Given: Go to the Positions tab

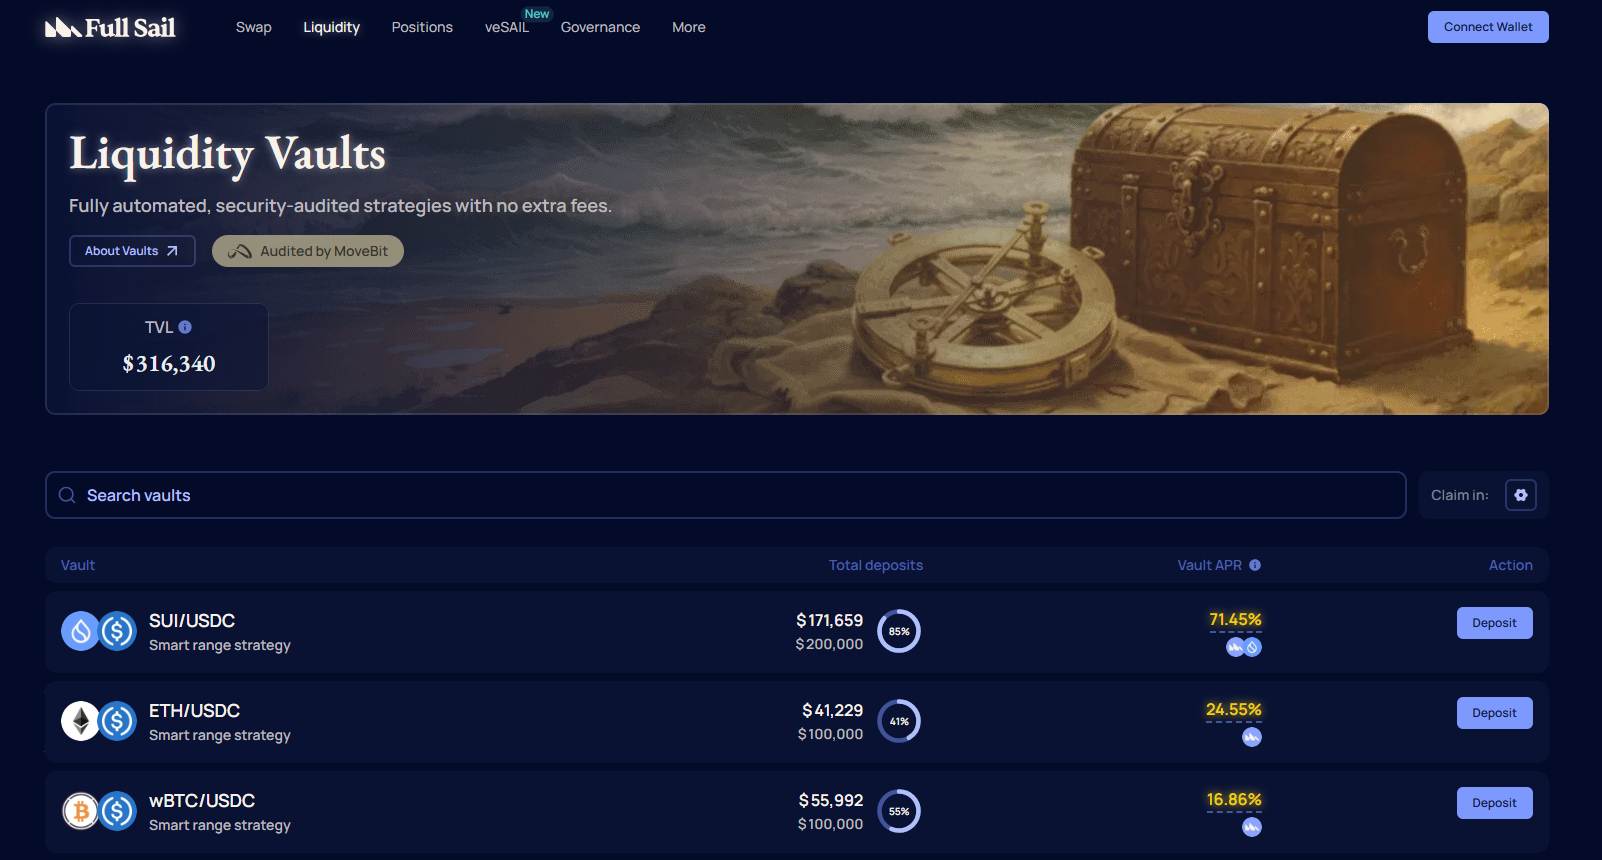Looking at the screenshot, I should 422,27.
